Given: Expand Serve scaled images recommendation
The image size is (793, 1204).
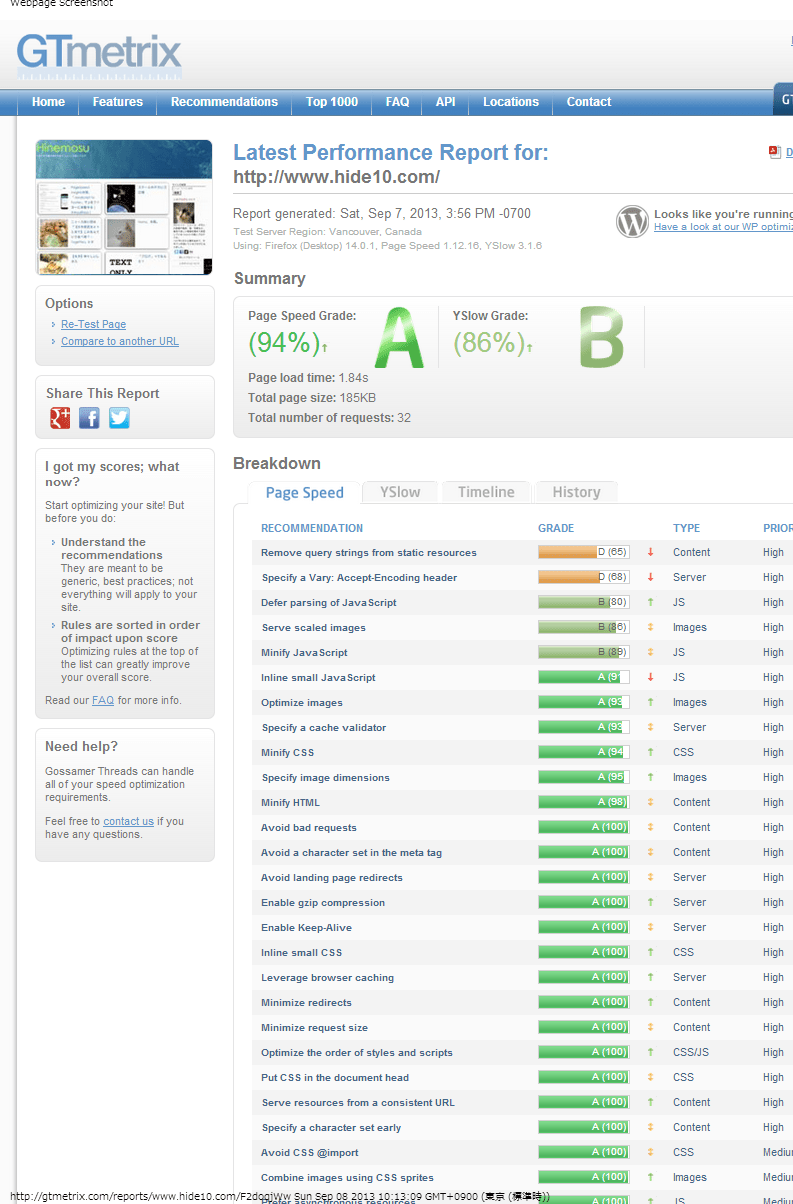Looking at the screenshot, I should (313, 627).
